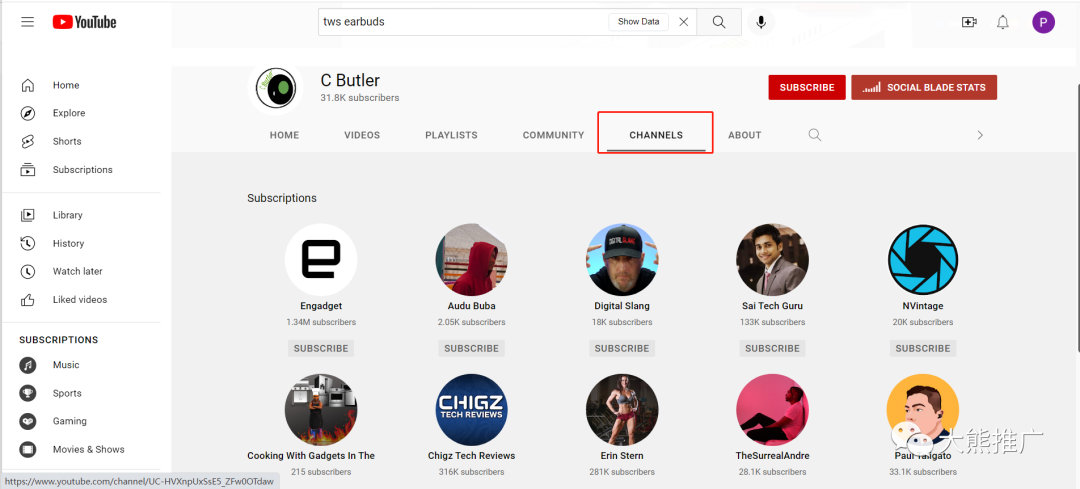1080x489 pixels.
Task: Subscribe to Engadget
Action: [x=321, y=348]
